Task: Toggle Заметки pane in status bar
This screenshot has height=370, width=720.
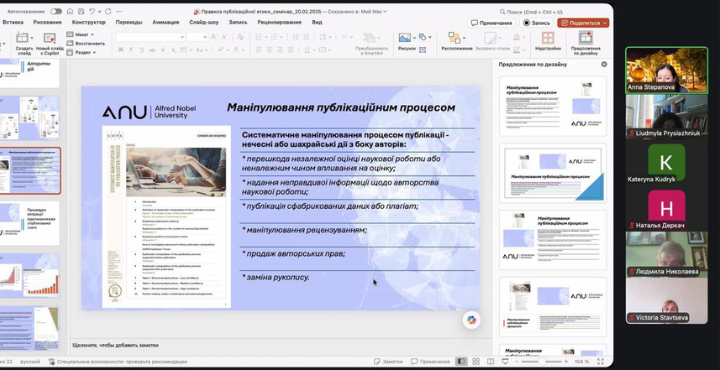Action: 388,362
